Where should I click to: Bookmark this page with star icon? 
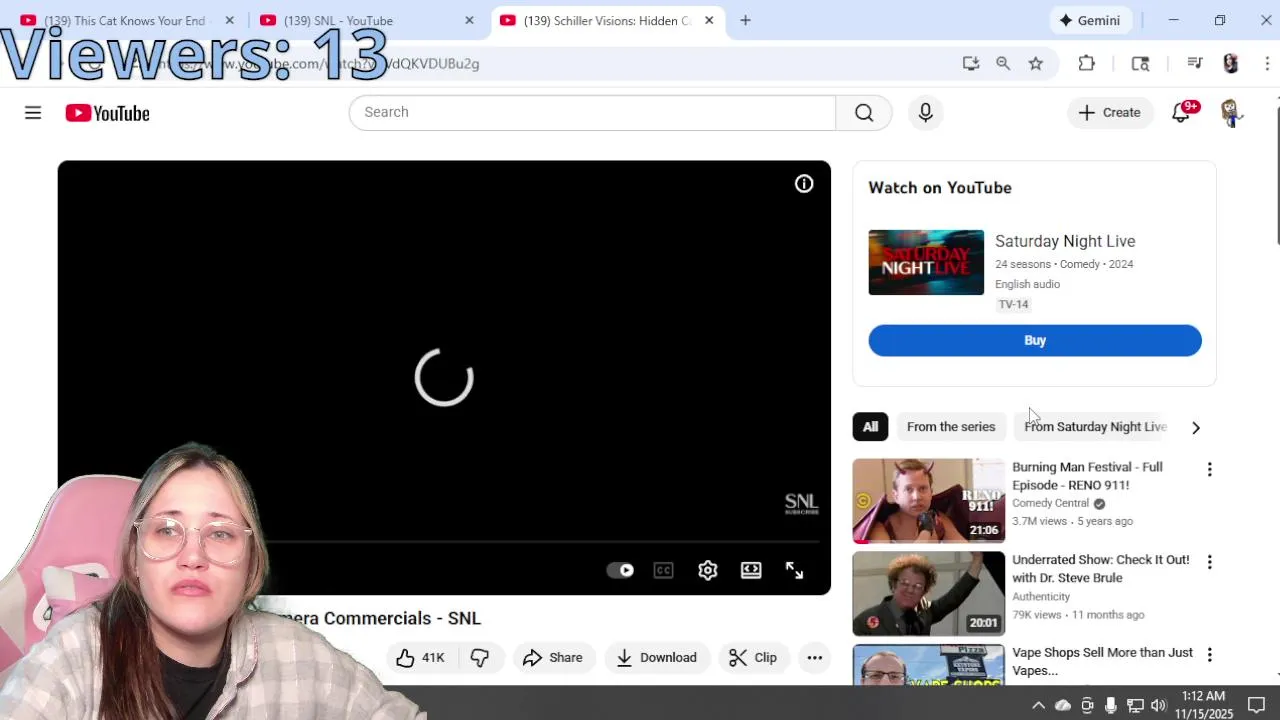click(x=1036, y=63)
